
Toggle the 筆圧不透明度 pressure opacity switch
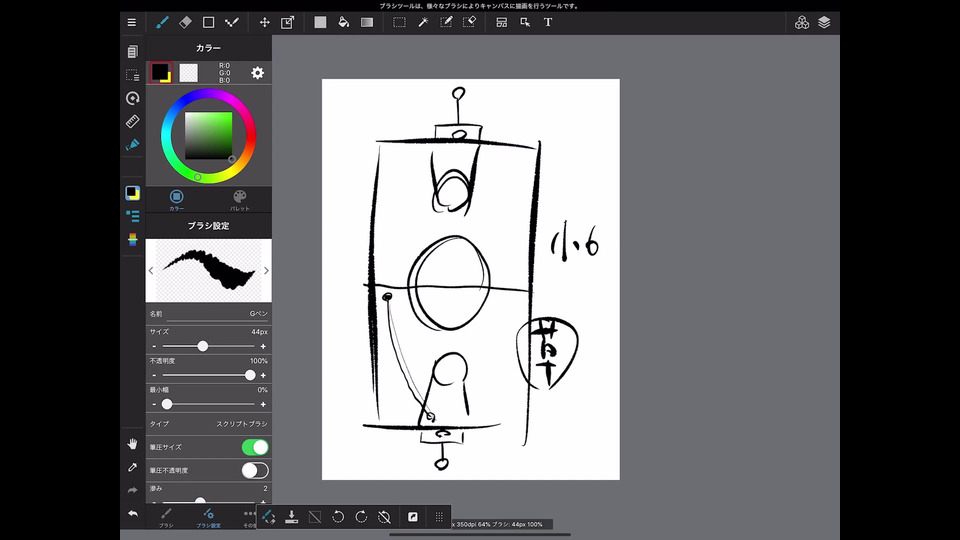[255, 471]
